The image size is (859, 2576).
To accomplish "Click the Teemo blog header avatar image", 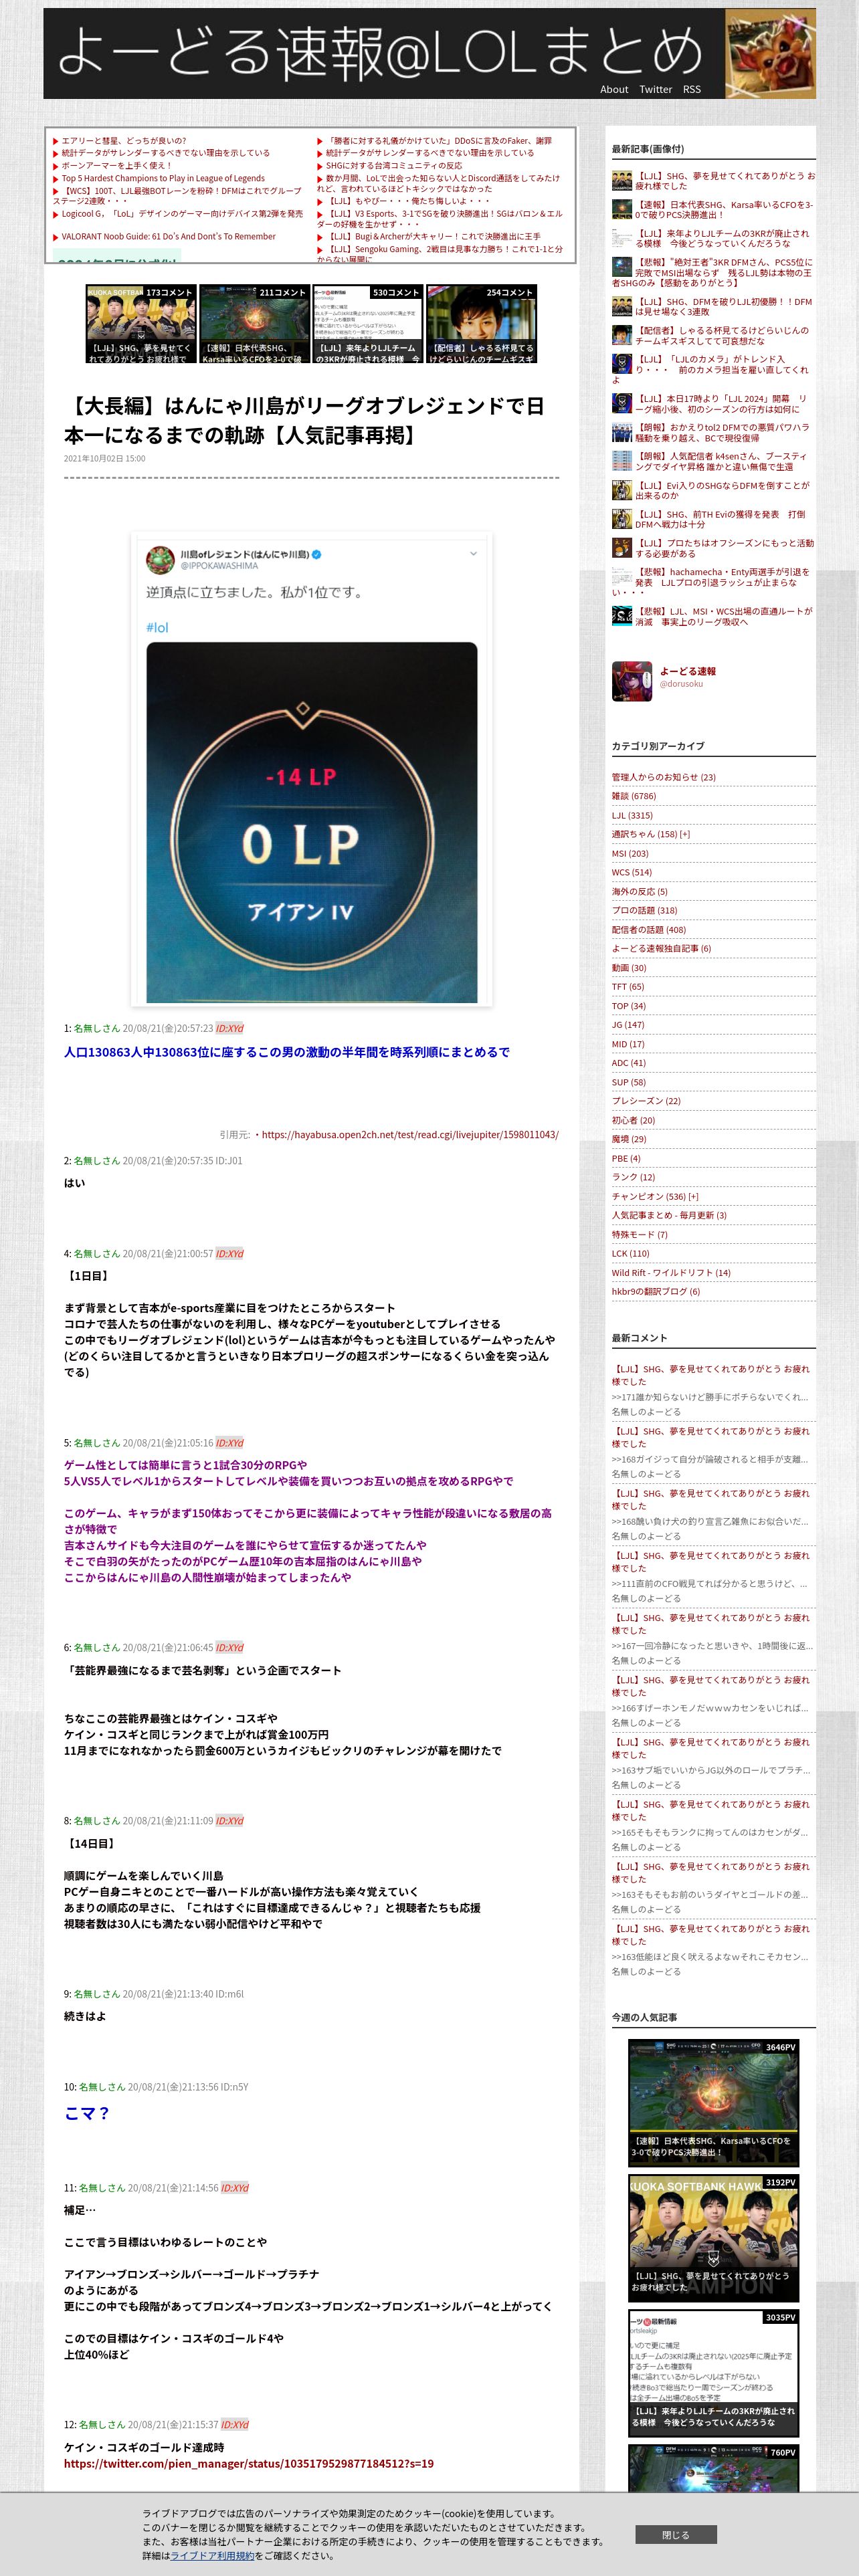I will pyautogui.click(x=770, y=54).
